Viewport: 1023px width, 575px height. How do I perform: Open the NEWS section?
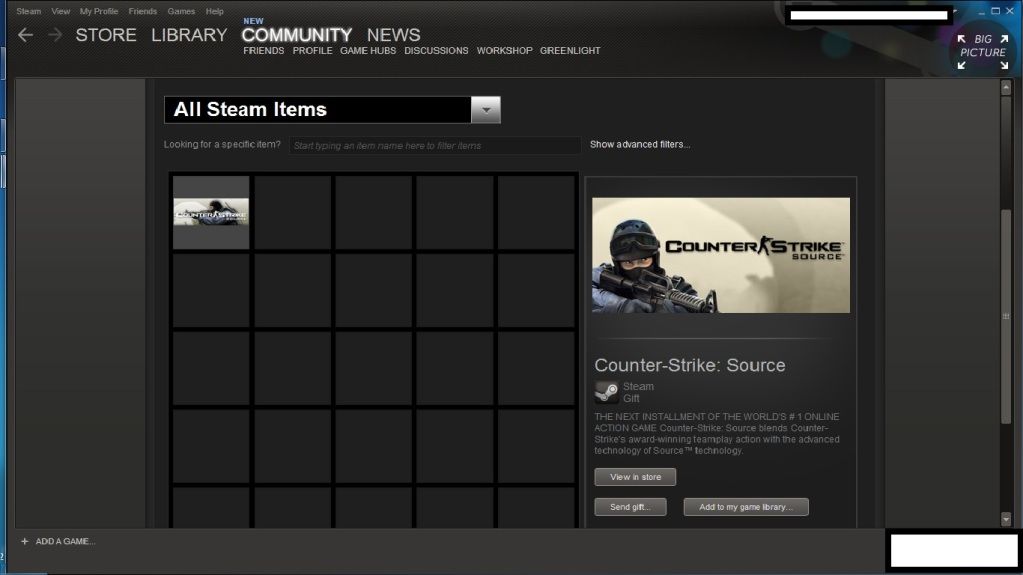tap(393, 35)
